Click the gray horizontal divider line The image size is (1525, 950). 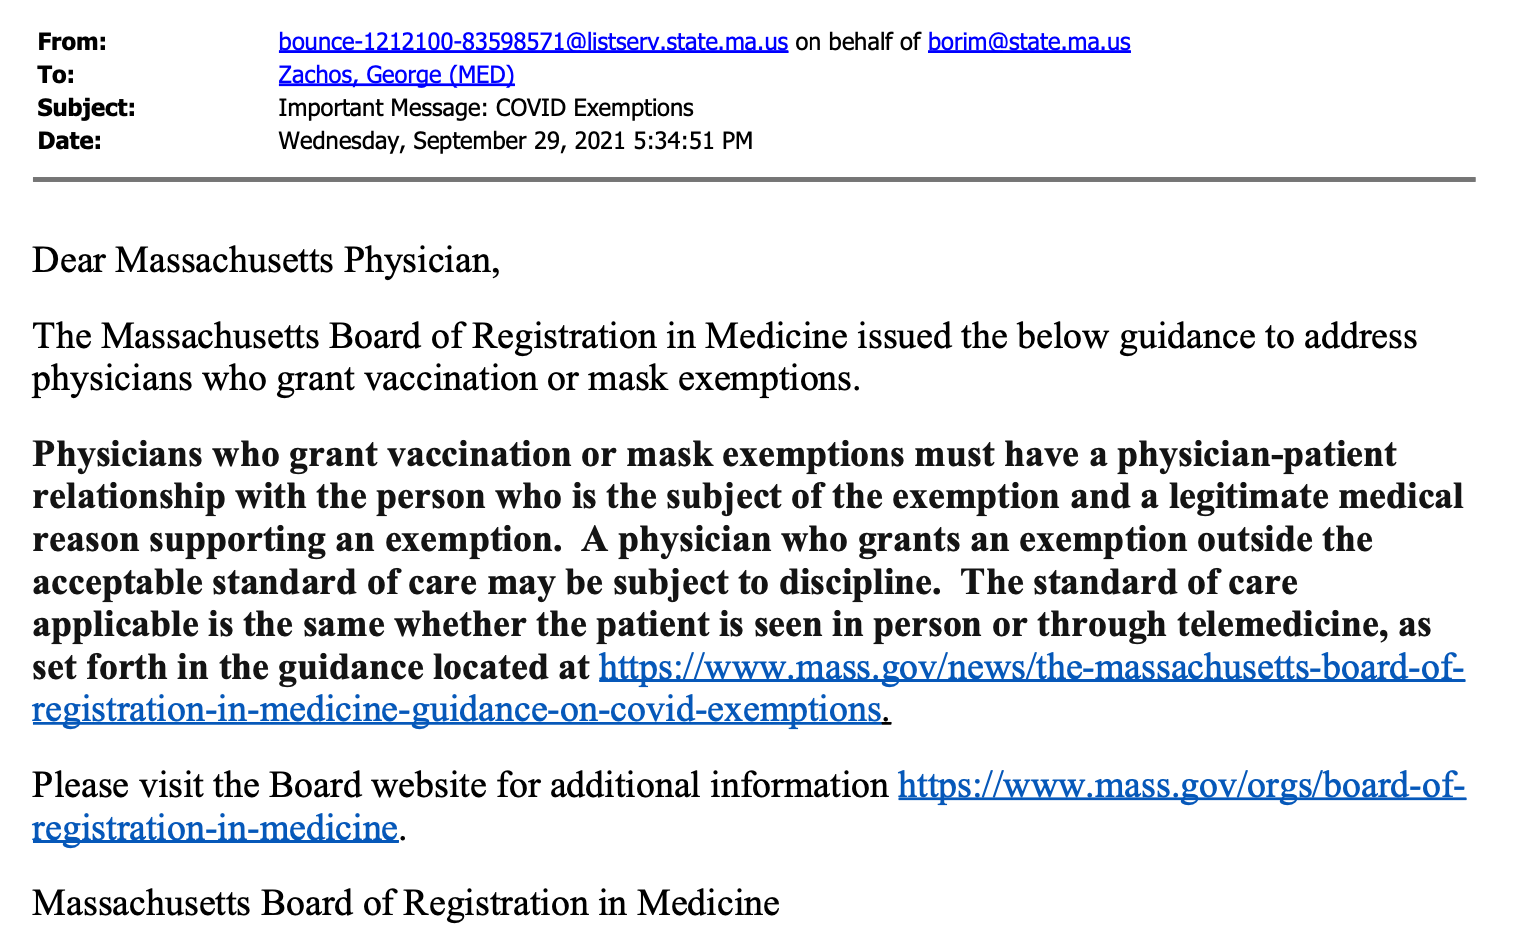click(x=754, y=180)
